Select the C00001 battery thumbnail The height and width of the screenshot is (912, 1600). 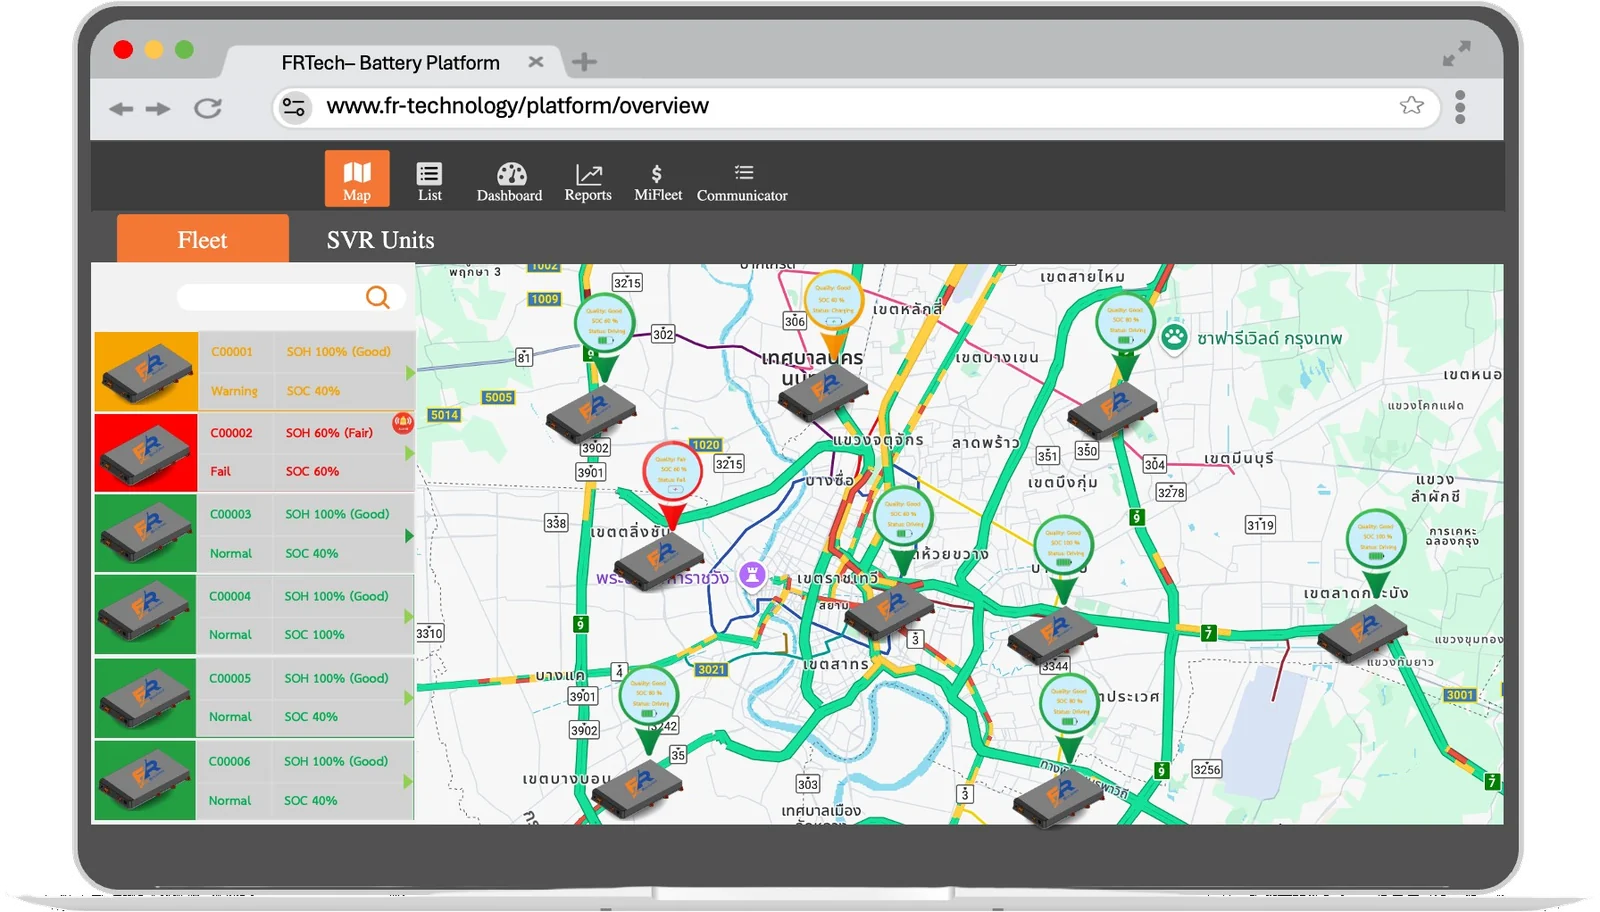click(x=146, y=371)
